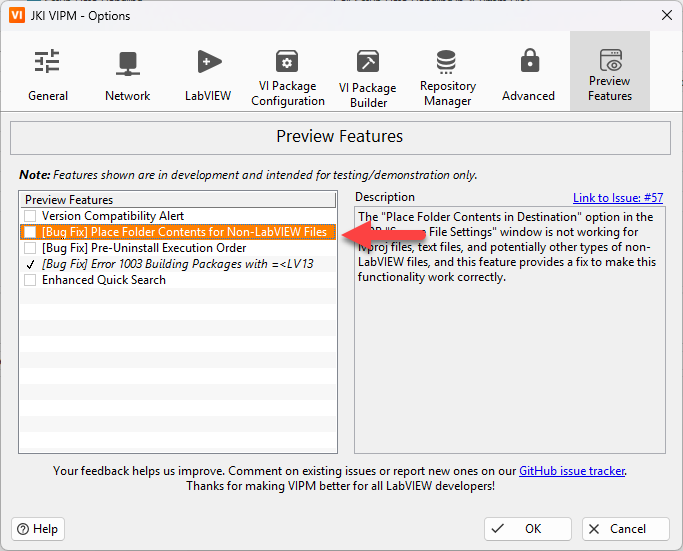The width and height of the screenshot is (683, 551).
Task: Open the Help button
Action: (x=37, y=529)
